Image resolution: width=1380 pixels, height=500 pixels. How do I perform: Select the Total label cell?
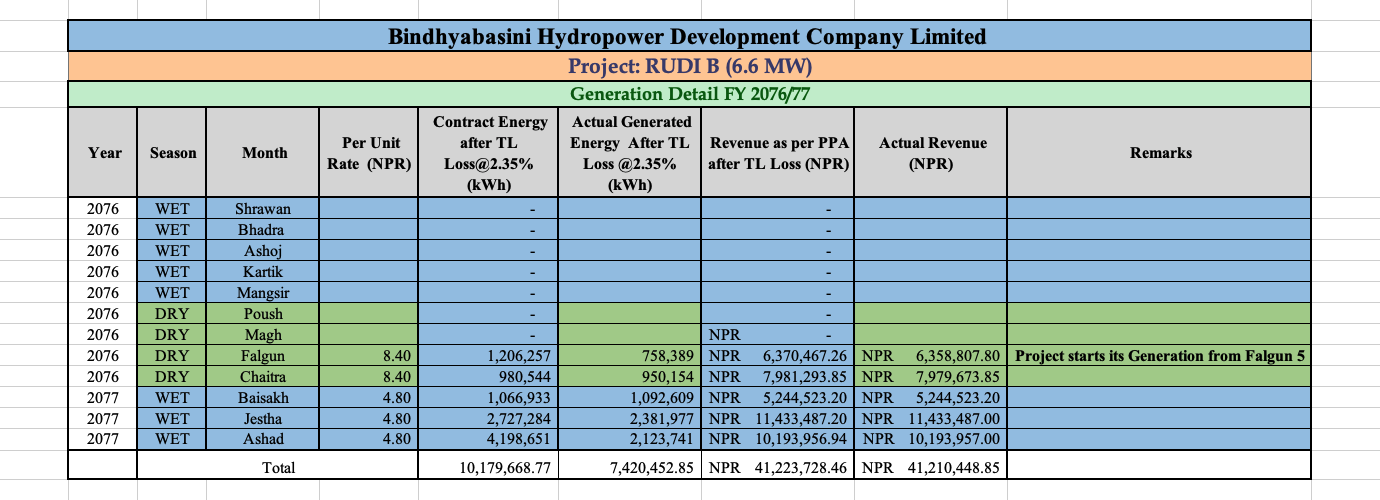point(278,467)
